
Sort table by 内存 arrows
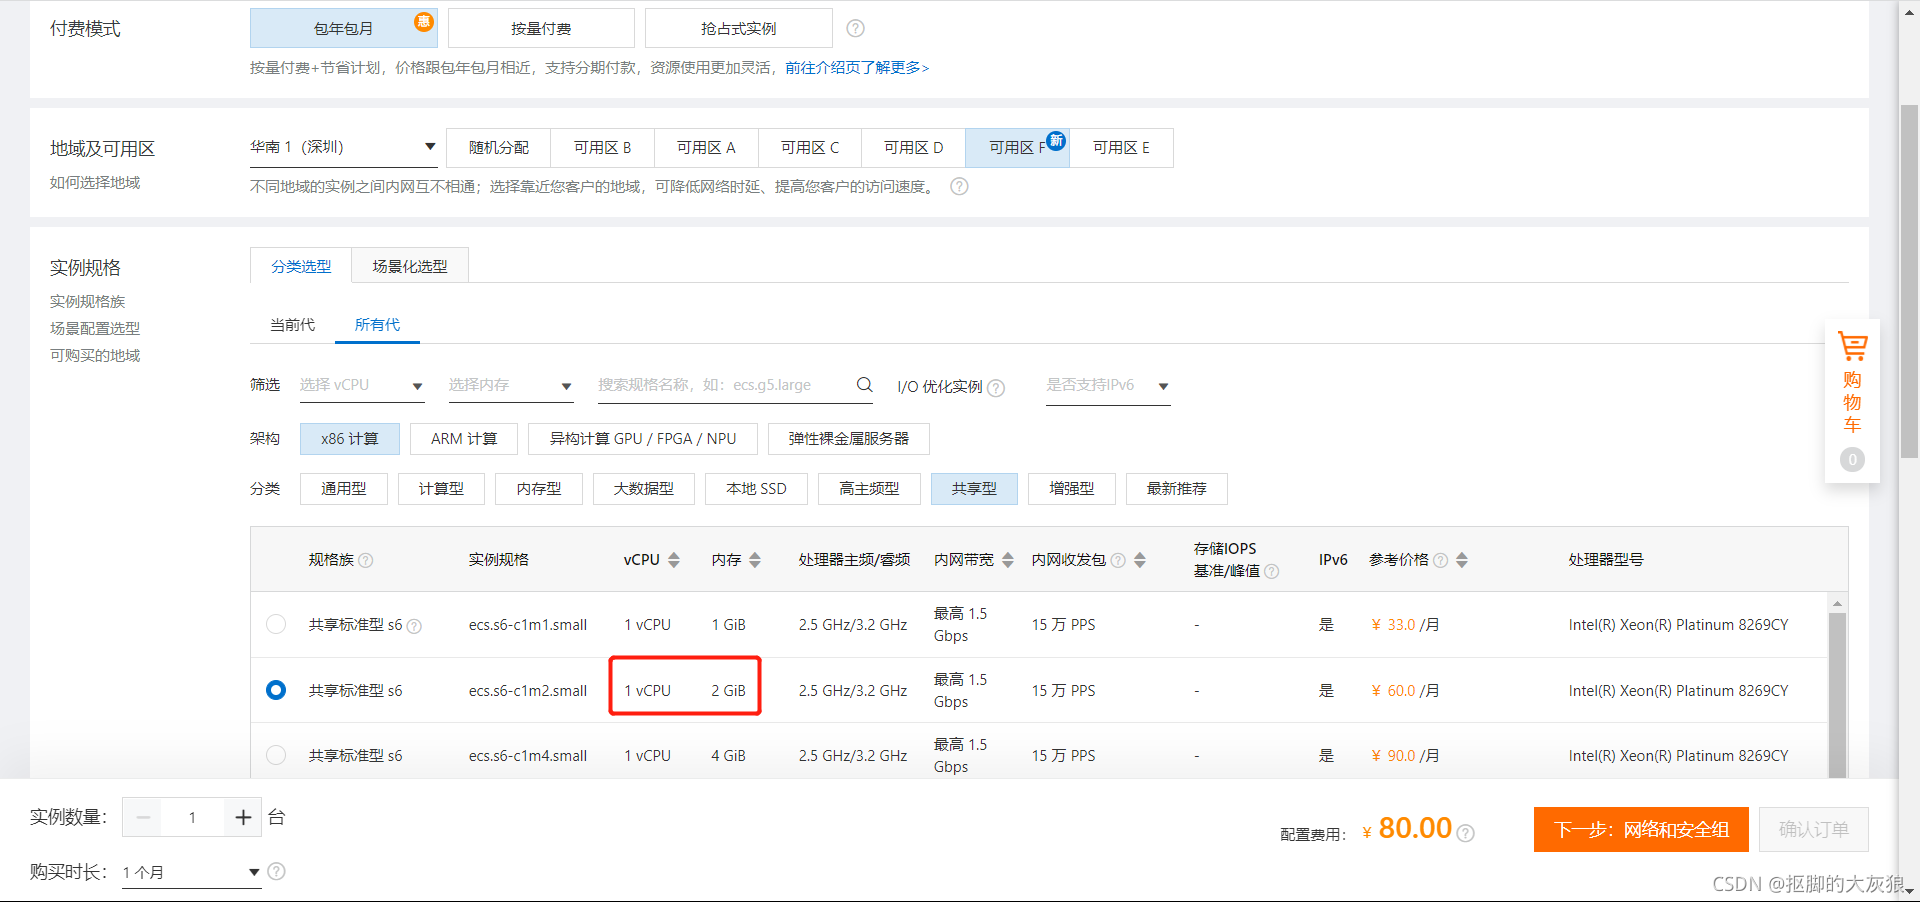755,560
